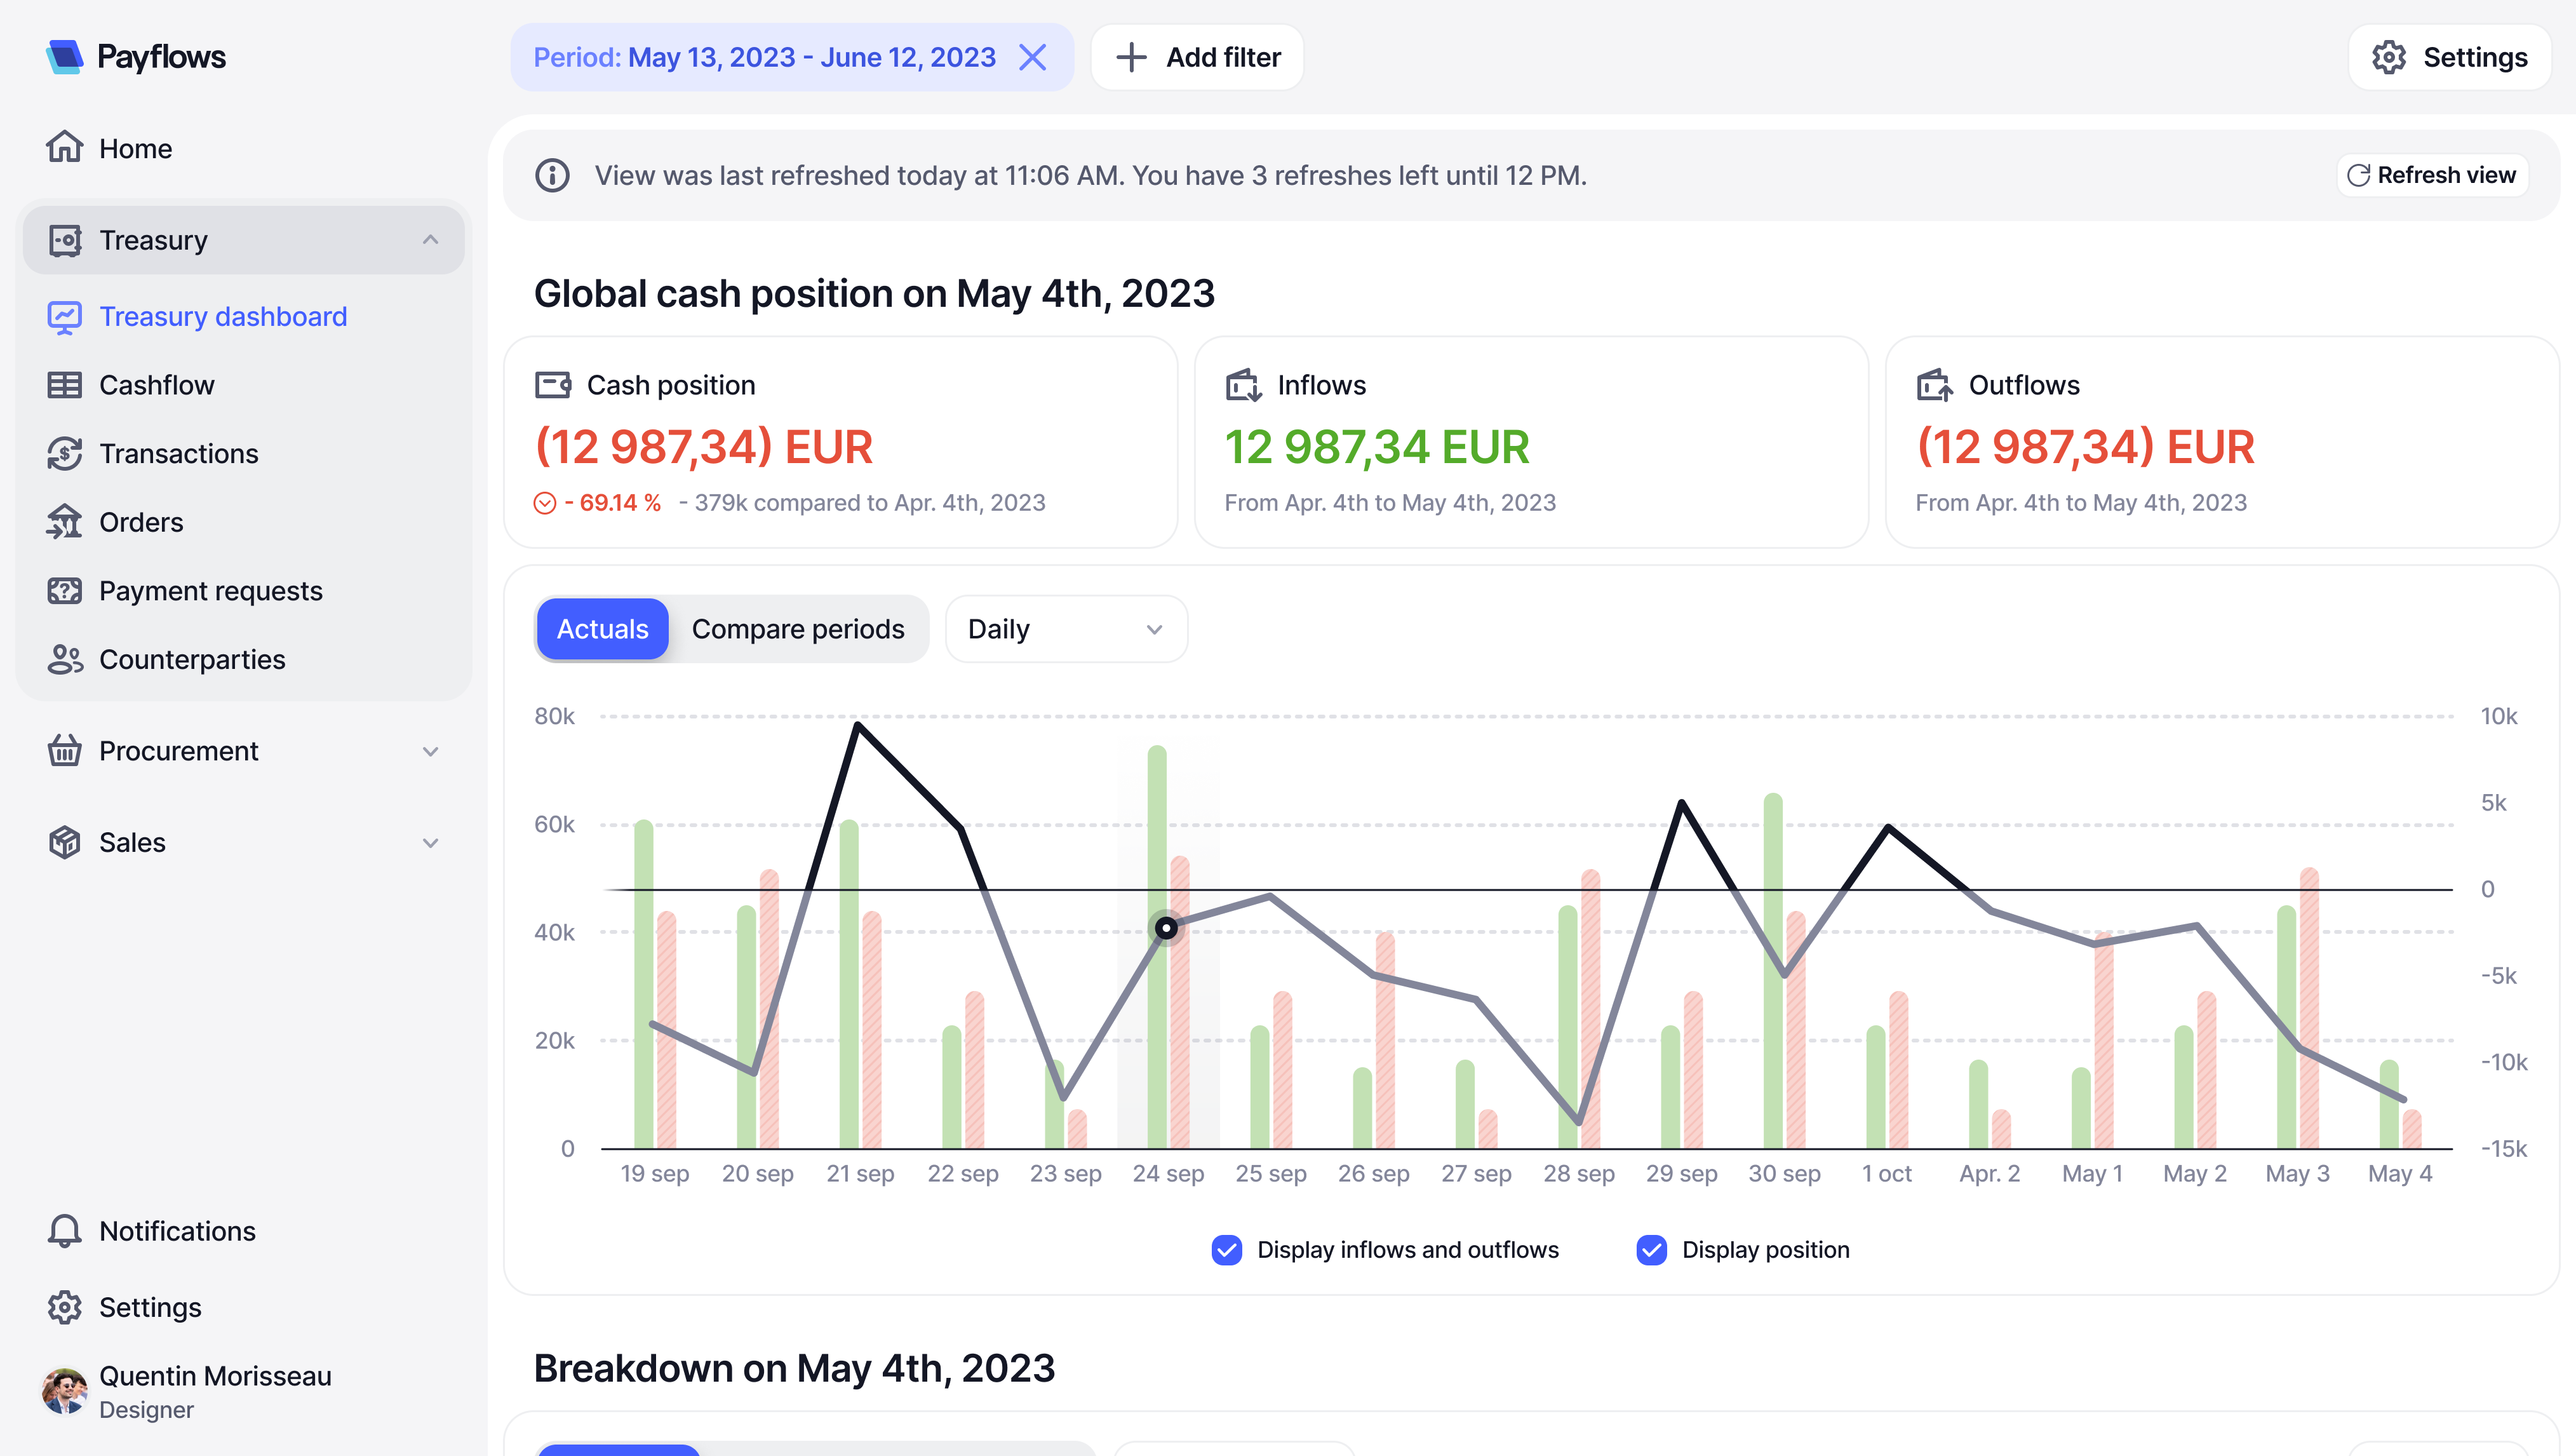
Task: Open Home via its house icon
Action: (64, 148)
